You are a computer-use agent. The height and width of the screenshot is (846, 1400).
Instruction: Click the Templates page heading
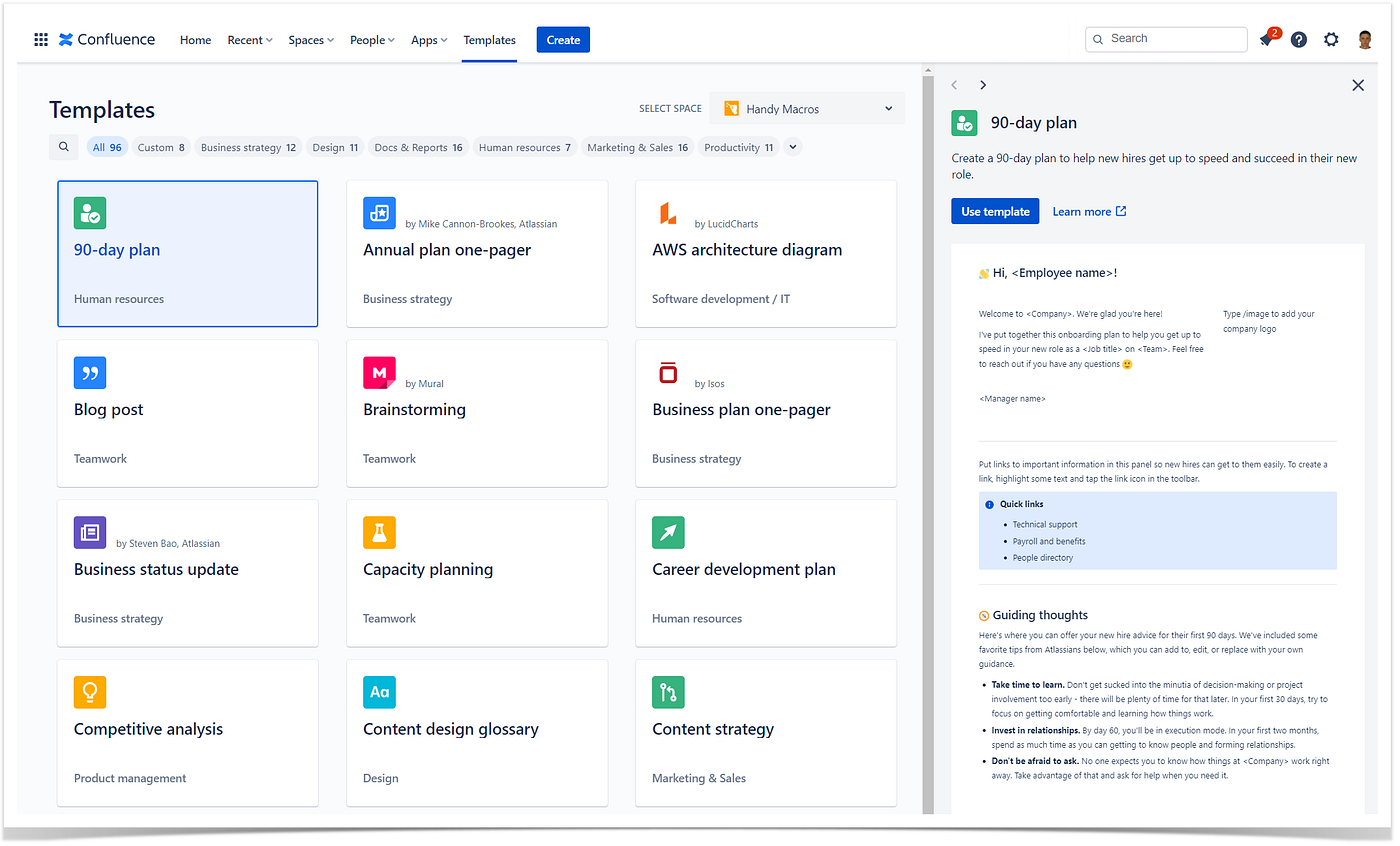click(102, 109)
